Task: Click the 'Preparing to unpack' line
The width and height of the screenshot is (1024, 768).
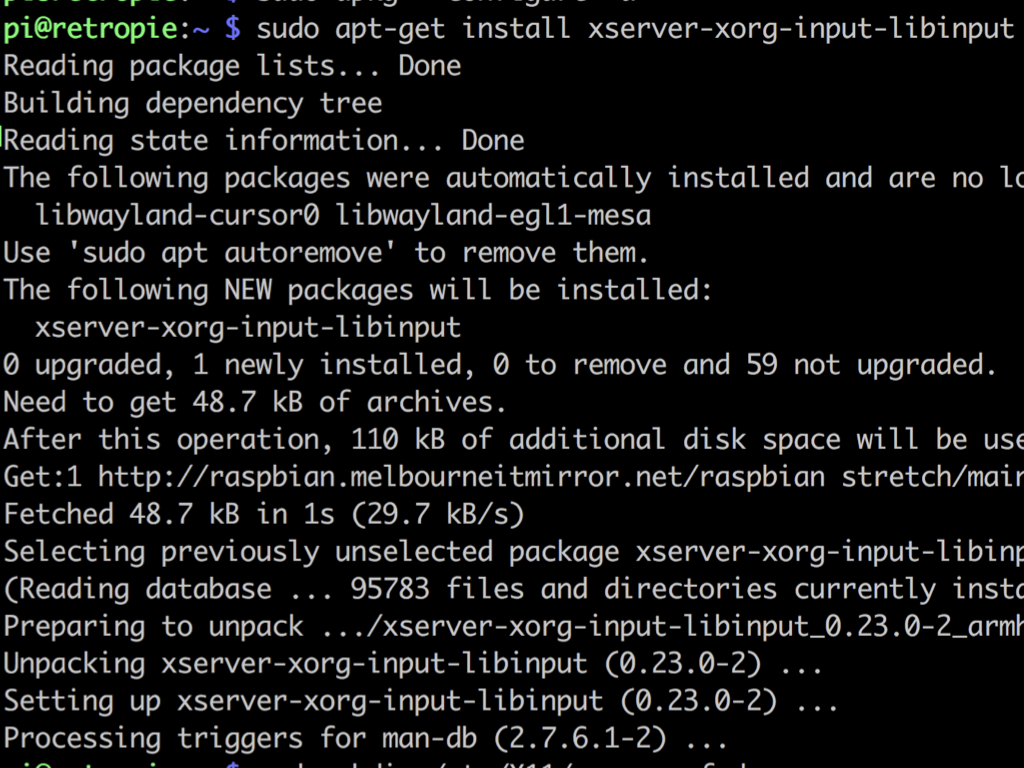Action: [513, 626]
